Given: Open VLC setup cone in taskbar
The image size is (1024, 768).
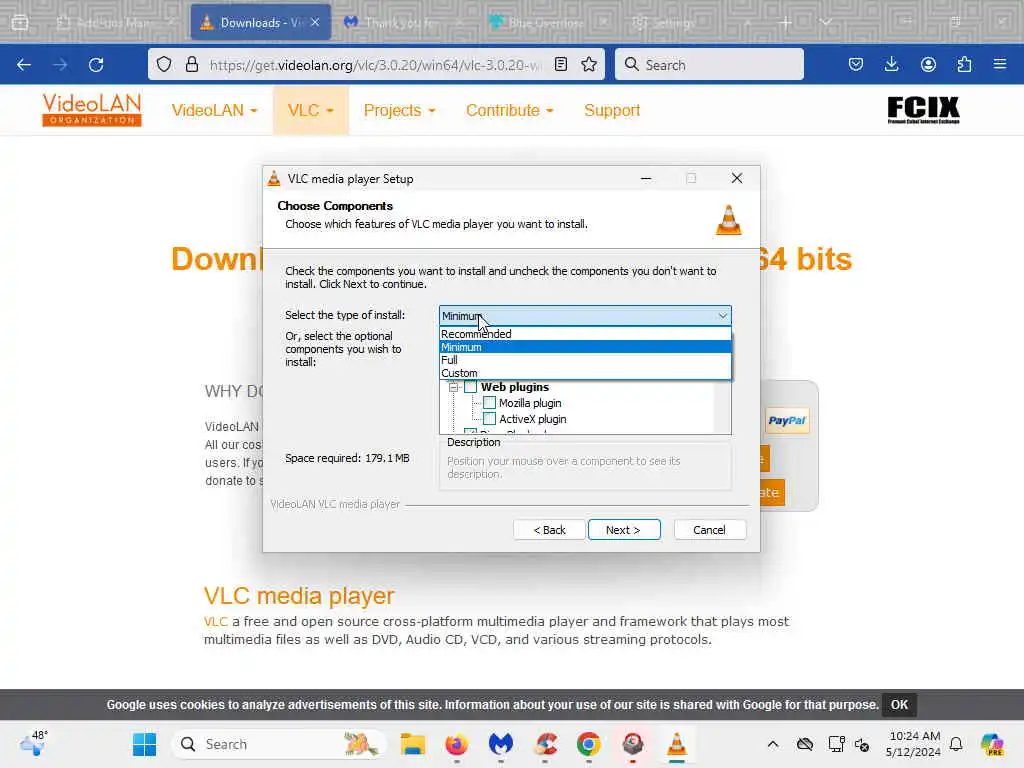Looking at the screenshot, I should tap(677, 744).
